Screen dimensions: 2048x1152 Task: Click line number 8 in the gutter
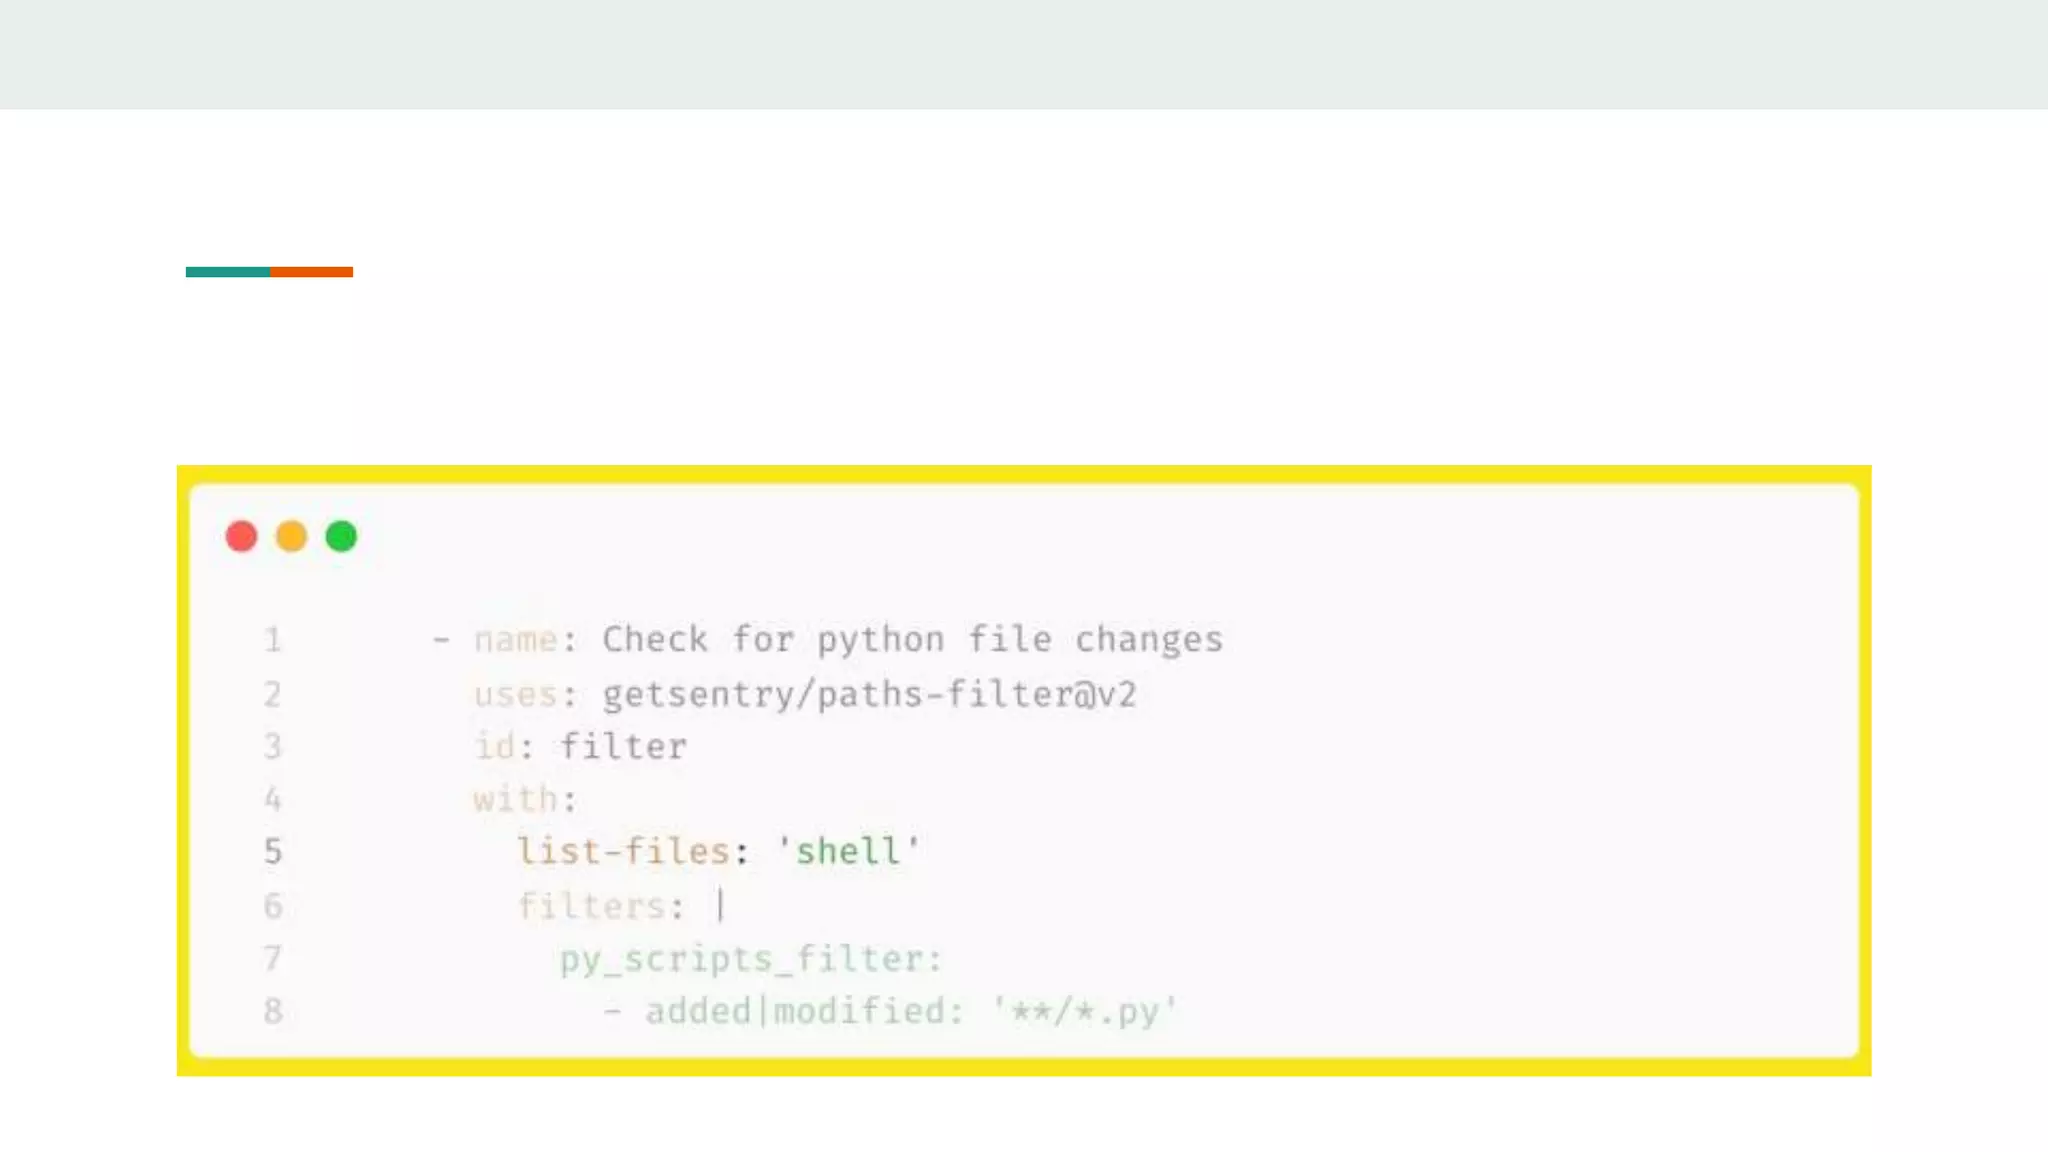273,1011
